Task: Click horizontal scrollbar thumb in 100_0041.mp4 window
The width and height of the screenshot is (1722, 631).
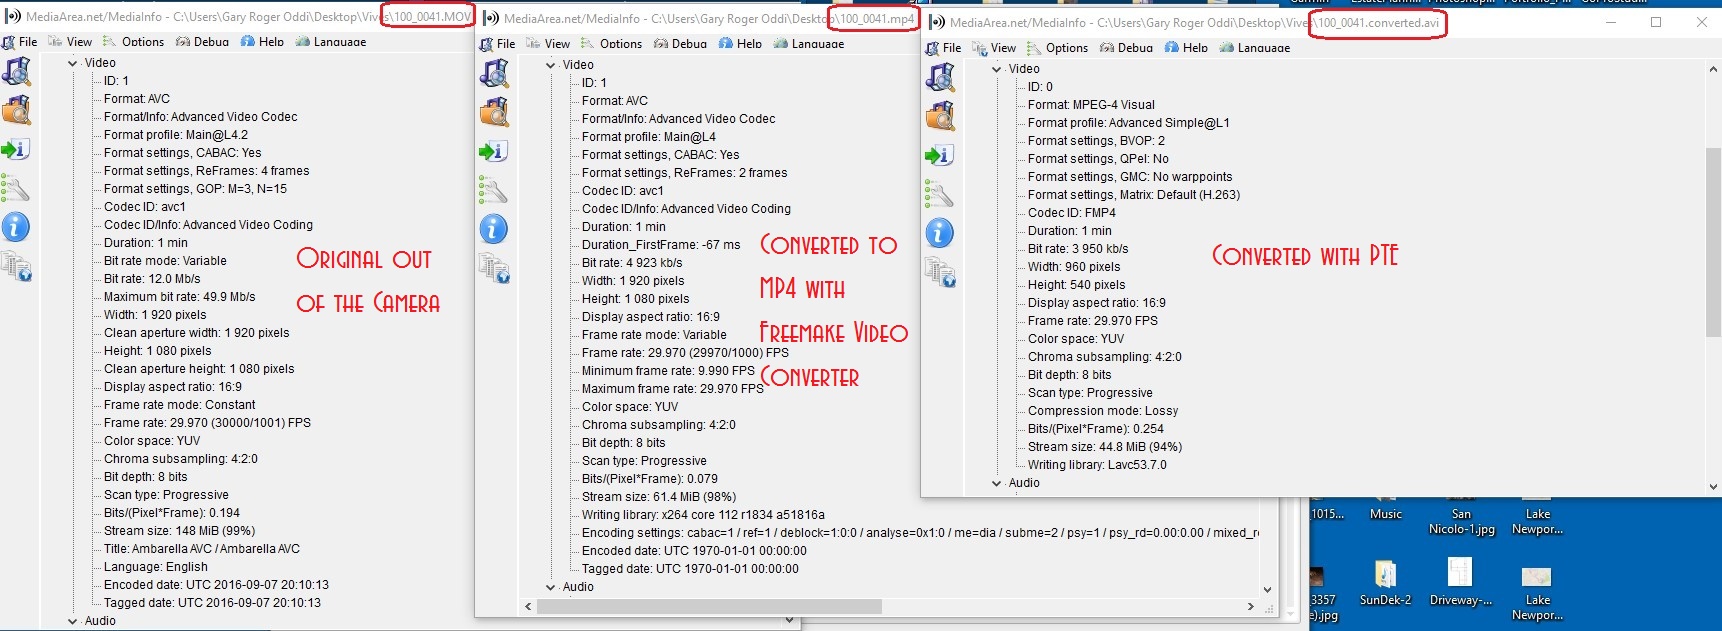Action: 709,607
